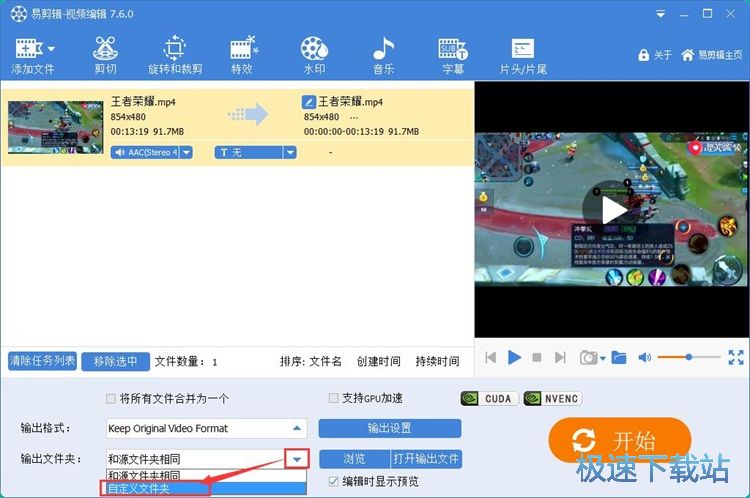Open the 添加文件 add file tool

32,56
